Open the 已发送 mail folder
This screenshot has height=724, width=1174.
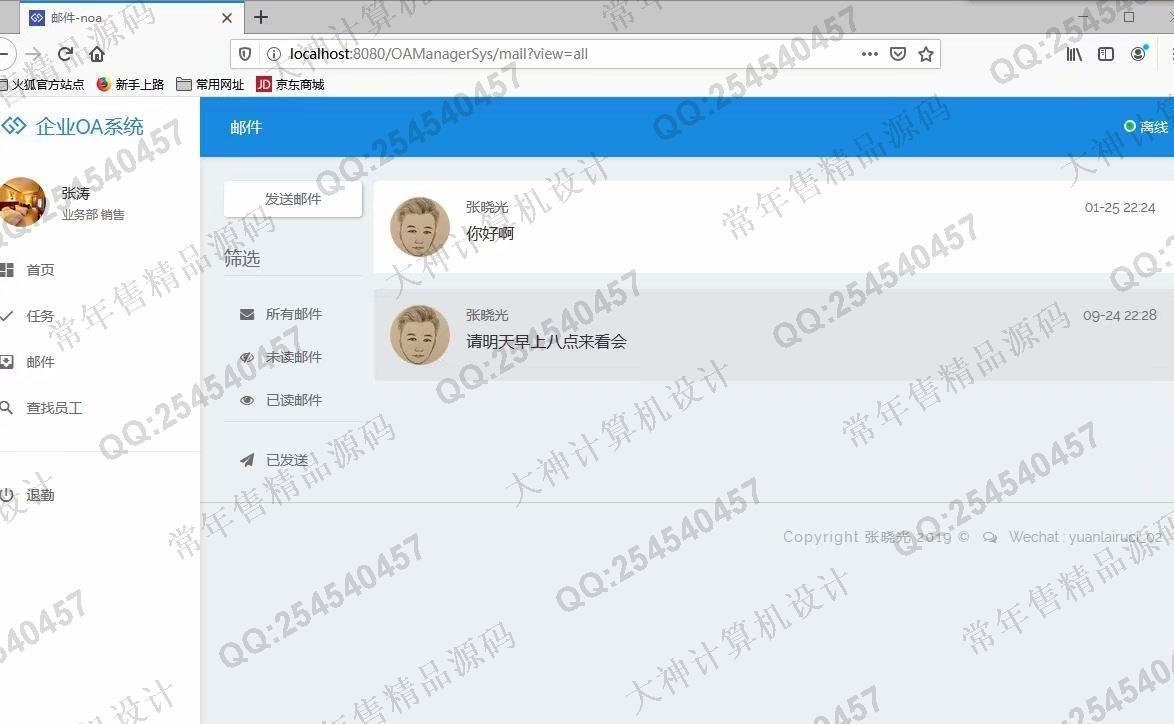tap(288, 460)
